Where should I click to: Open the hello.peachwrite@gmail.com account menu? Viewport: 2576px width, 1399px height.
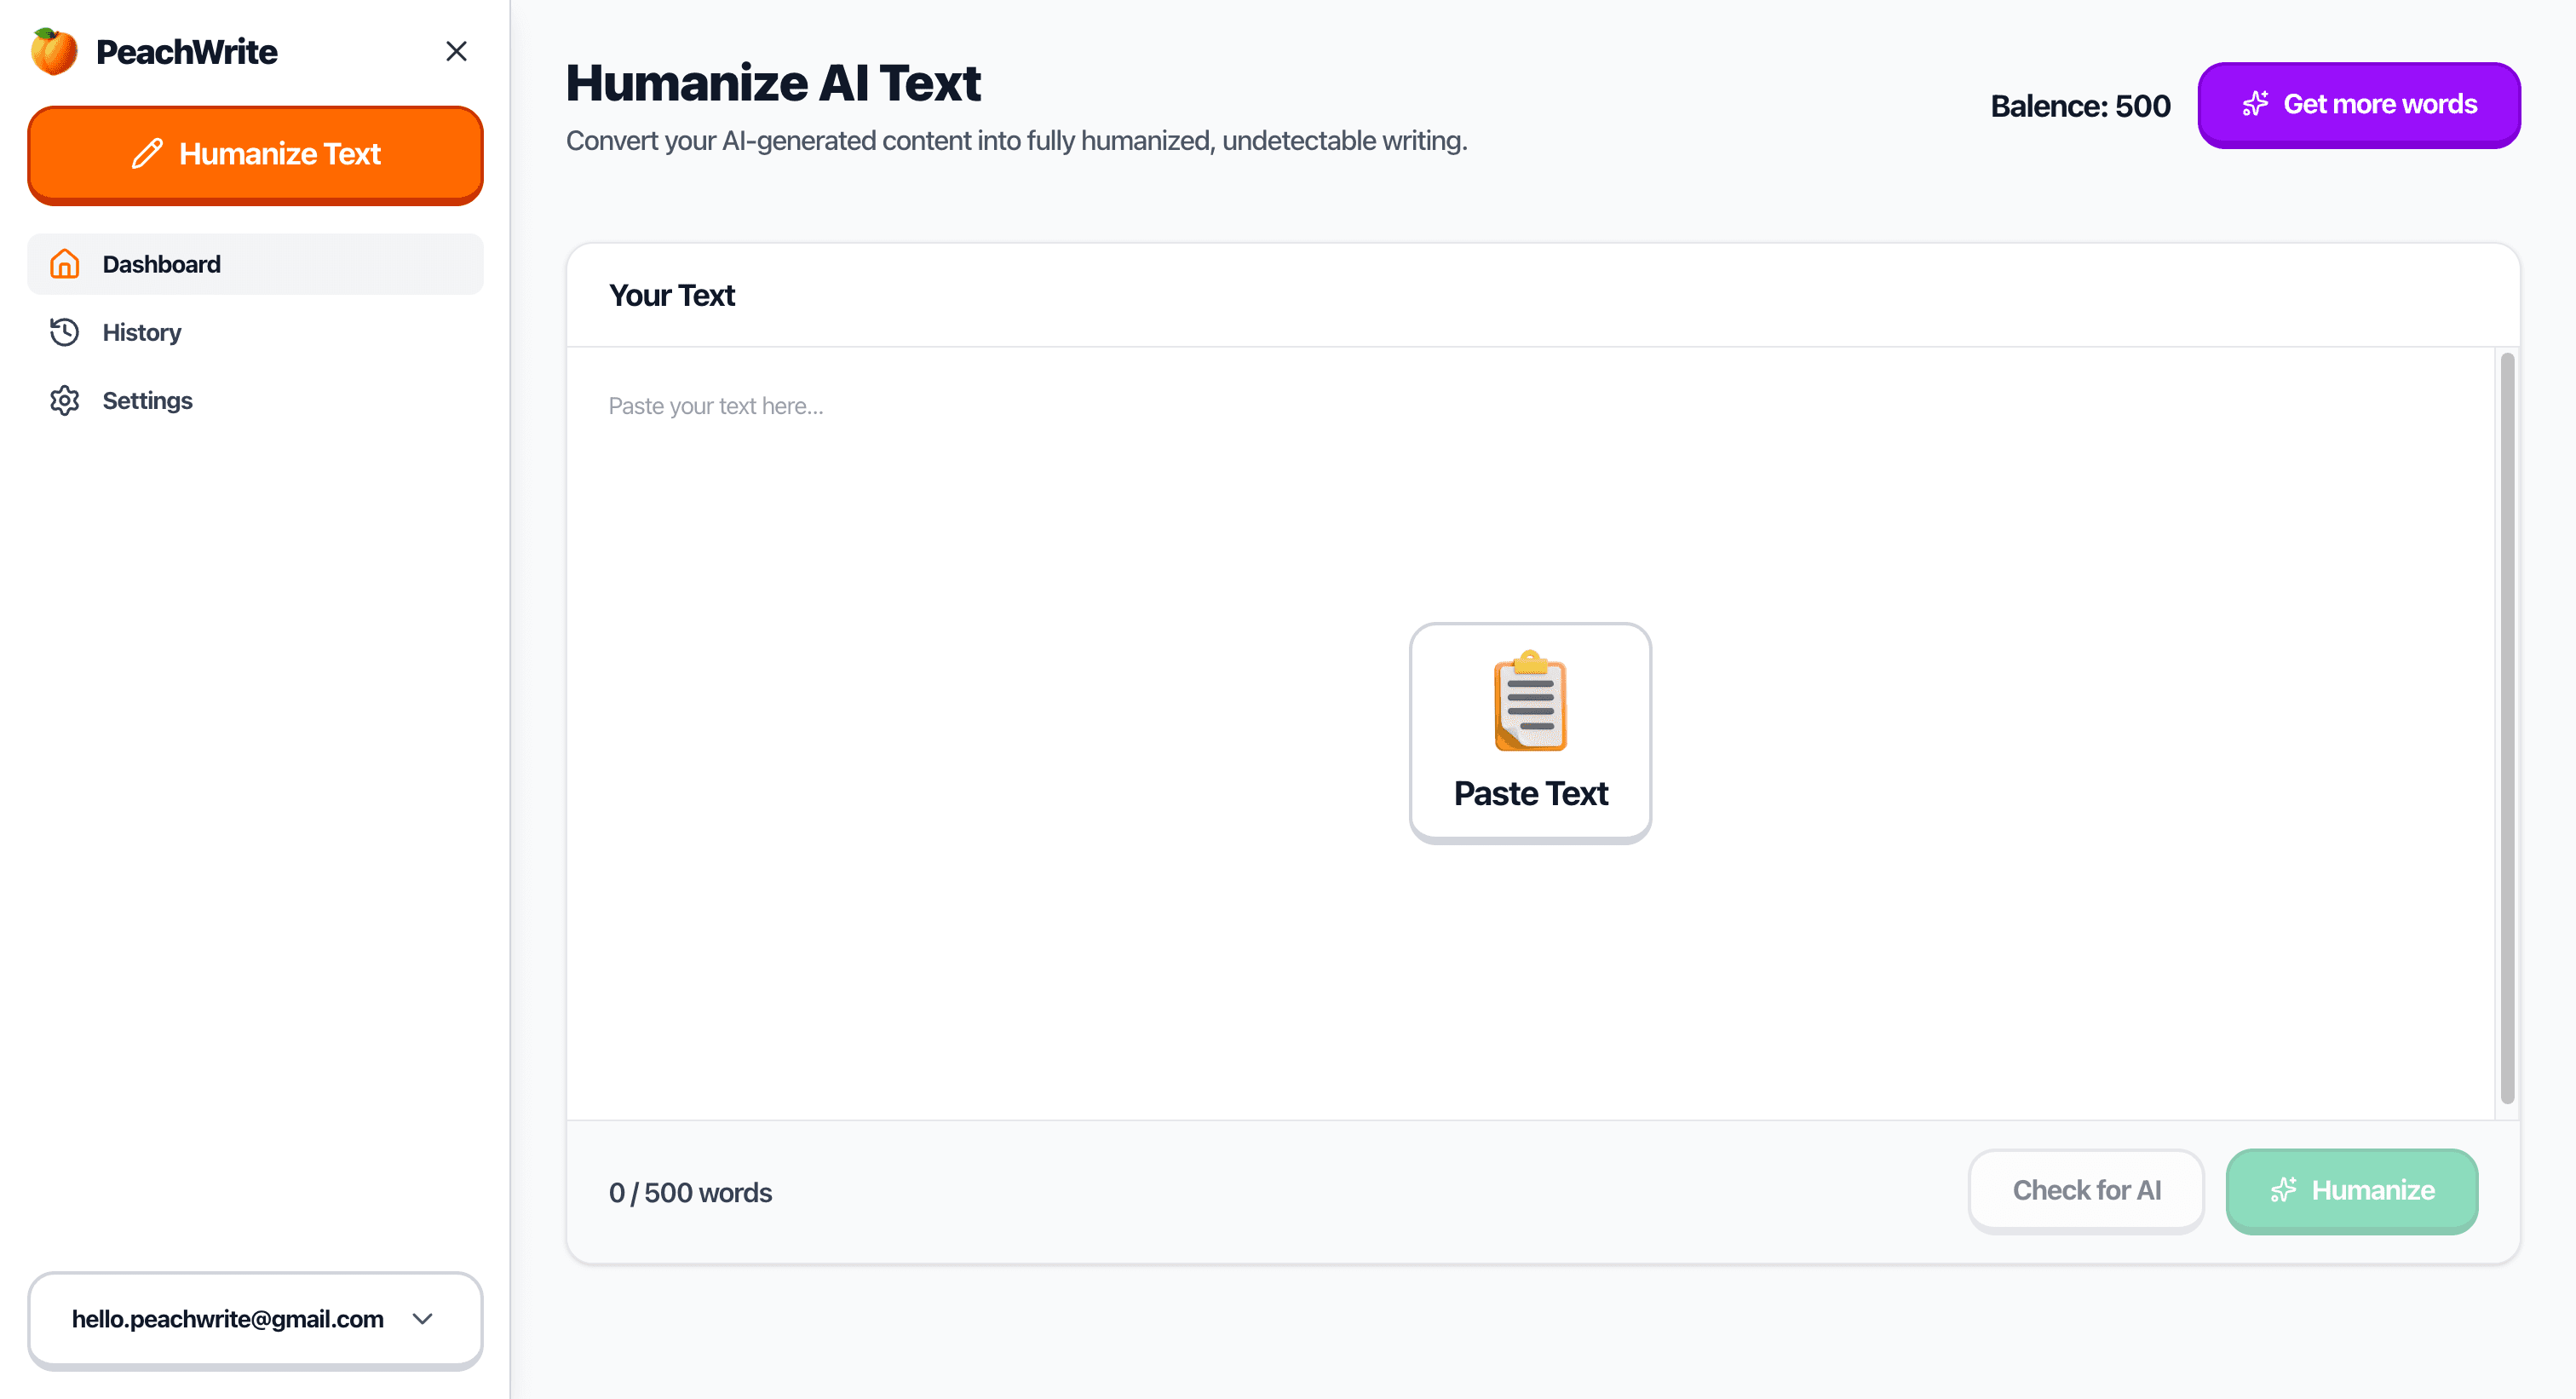(x=228, y=1319)
